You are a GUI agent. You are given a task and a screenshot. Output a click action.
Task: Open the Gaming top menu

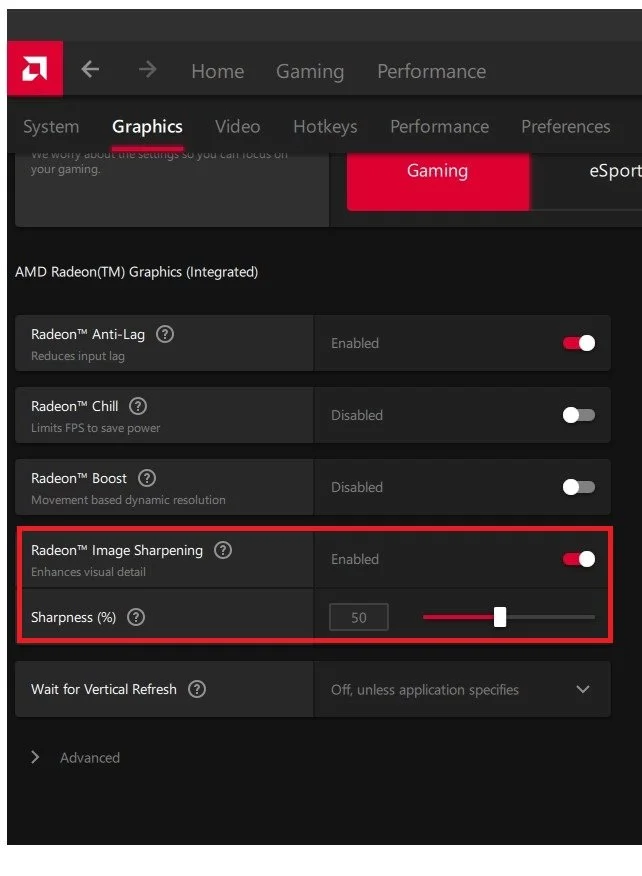310,72
